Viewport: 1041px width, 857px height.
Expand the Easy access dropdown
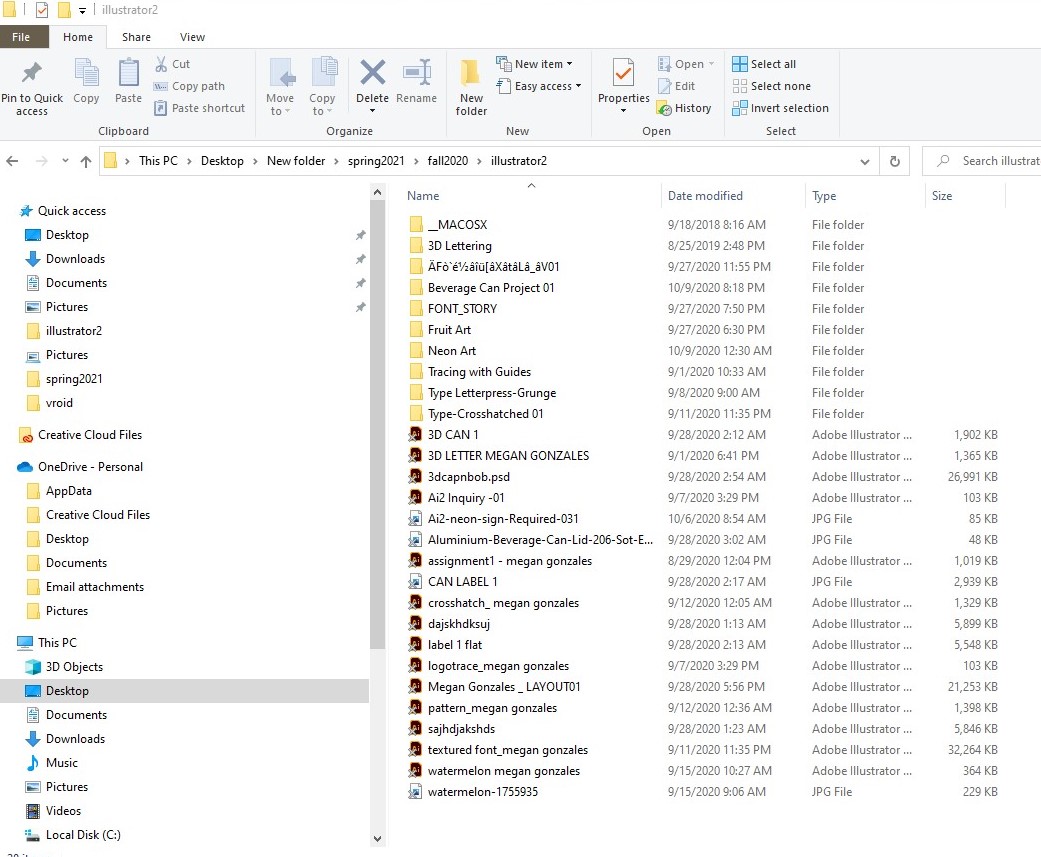(540, 86)
